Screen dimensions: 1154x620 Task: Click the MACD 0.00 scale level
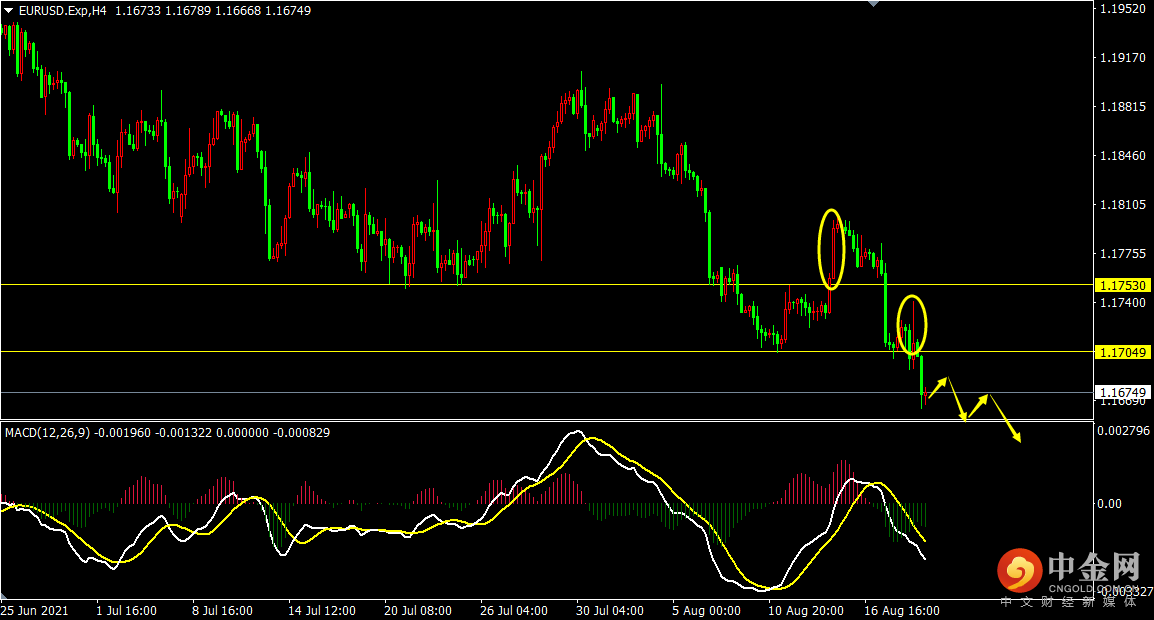coord(1109,503)
